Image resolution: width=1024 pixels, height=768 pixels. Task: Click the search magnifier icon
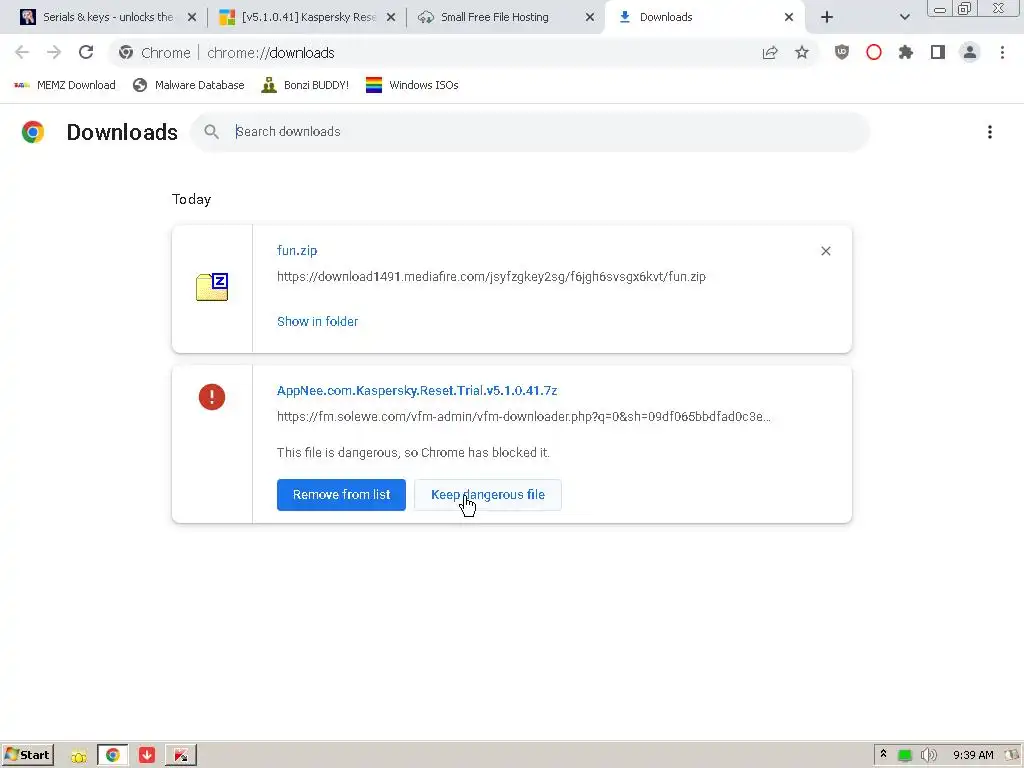pyautogui.click(x=211, y=132)
